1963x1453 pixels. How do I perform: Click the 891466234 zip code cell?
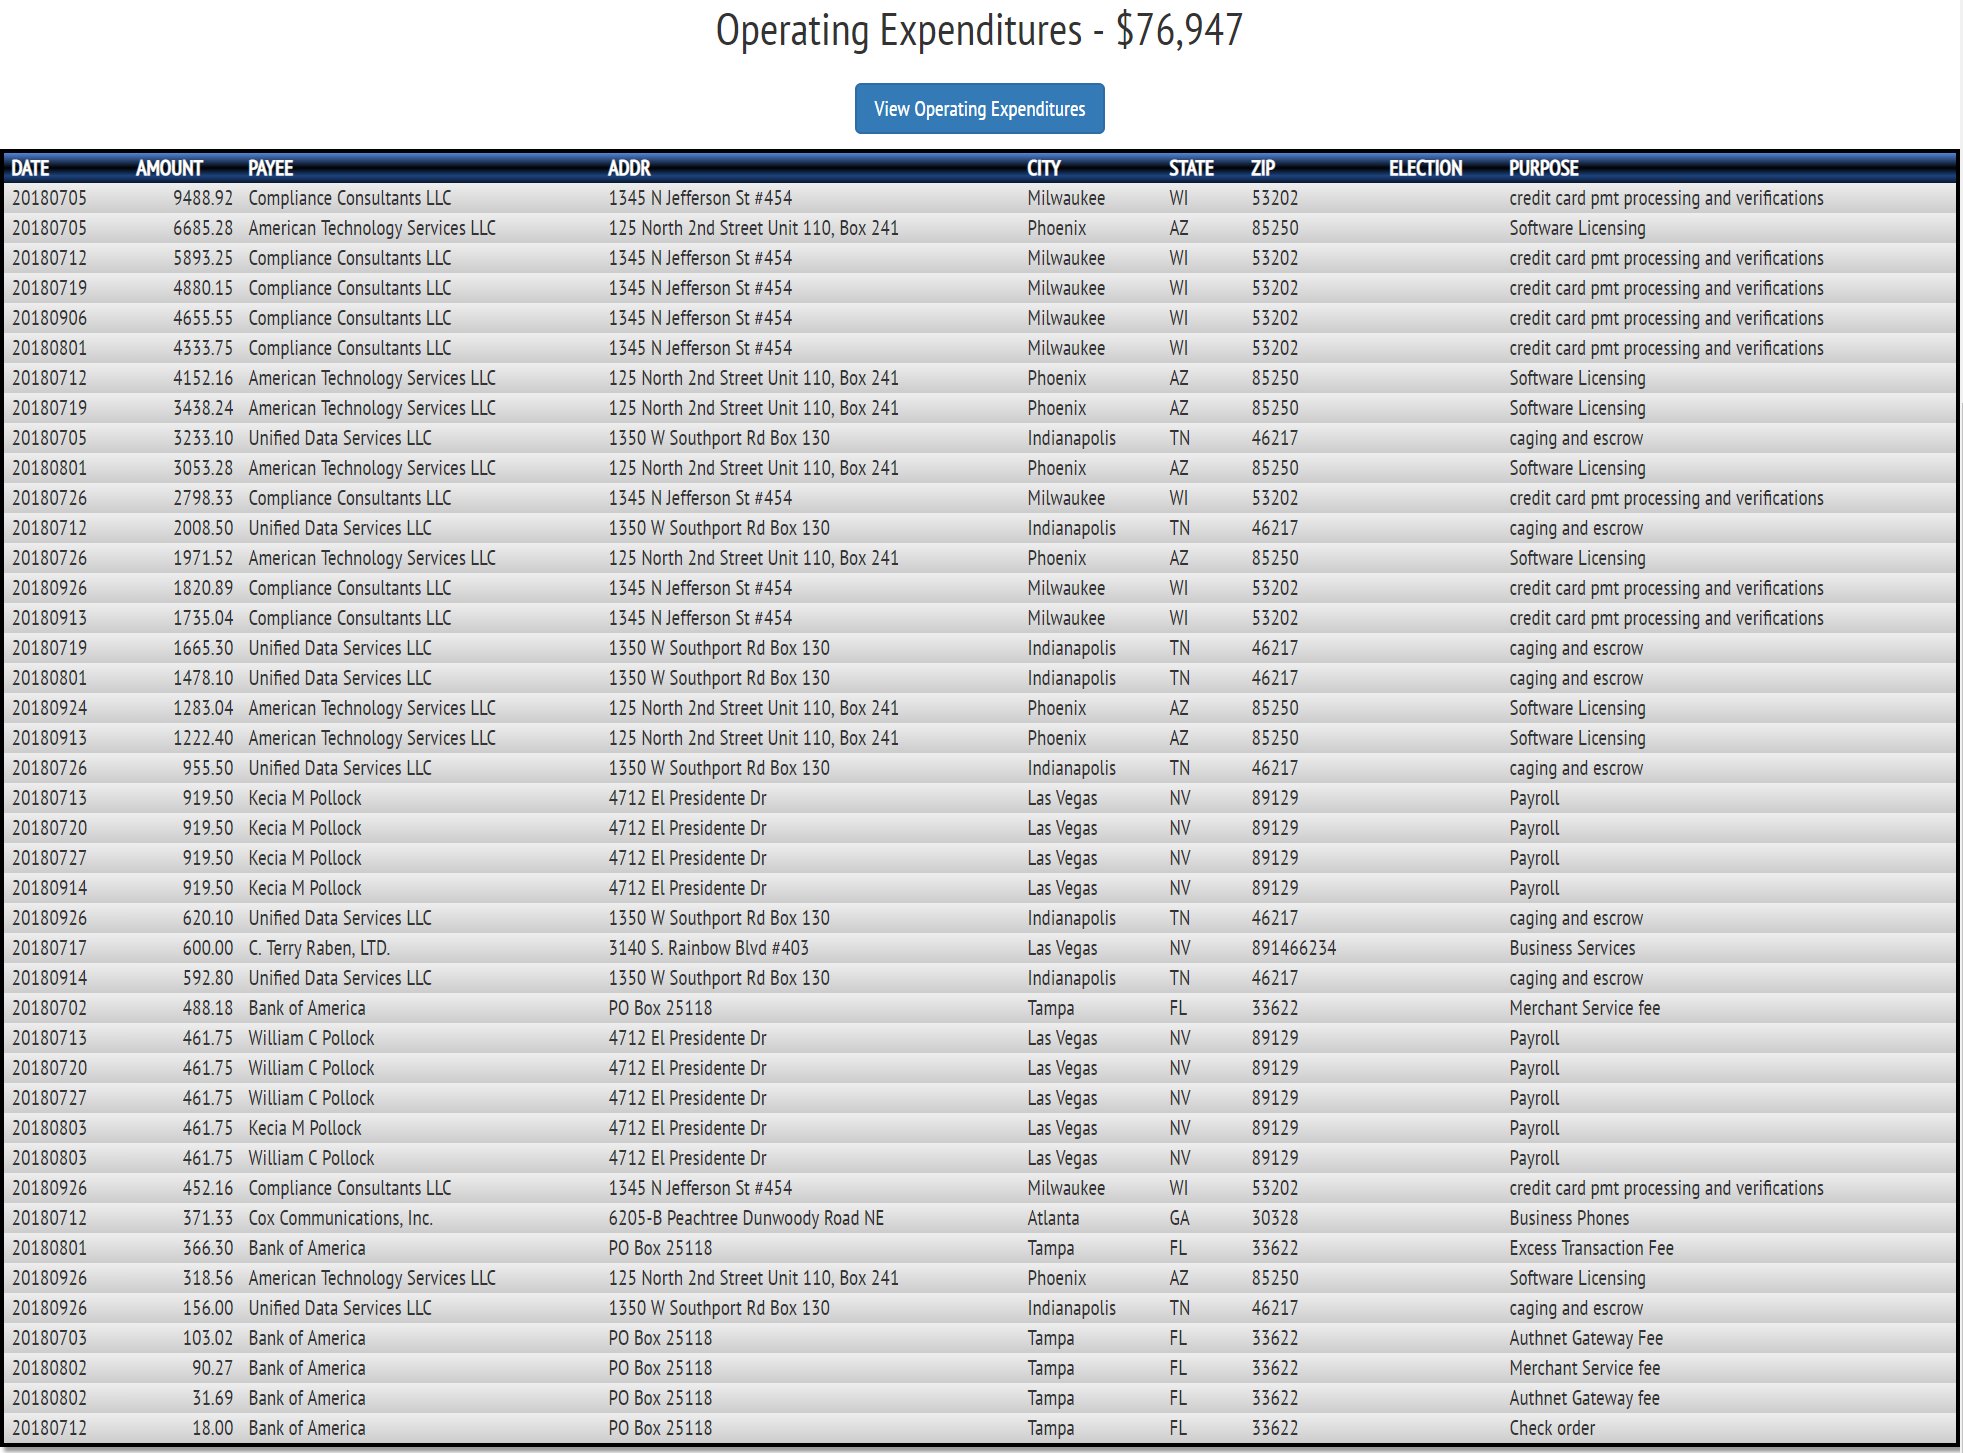pos(1293,948)
